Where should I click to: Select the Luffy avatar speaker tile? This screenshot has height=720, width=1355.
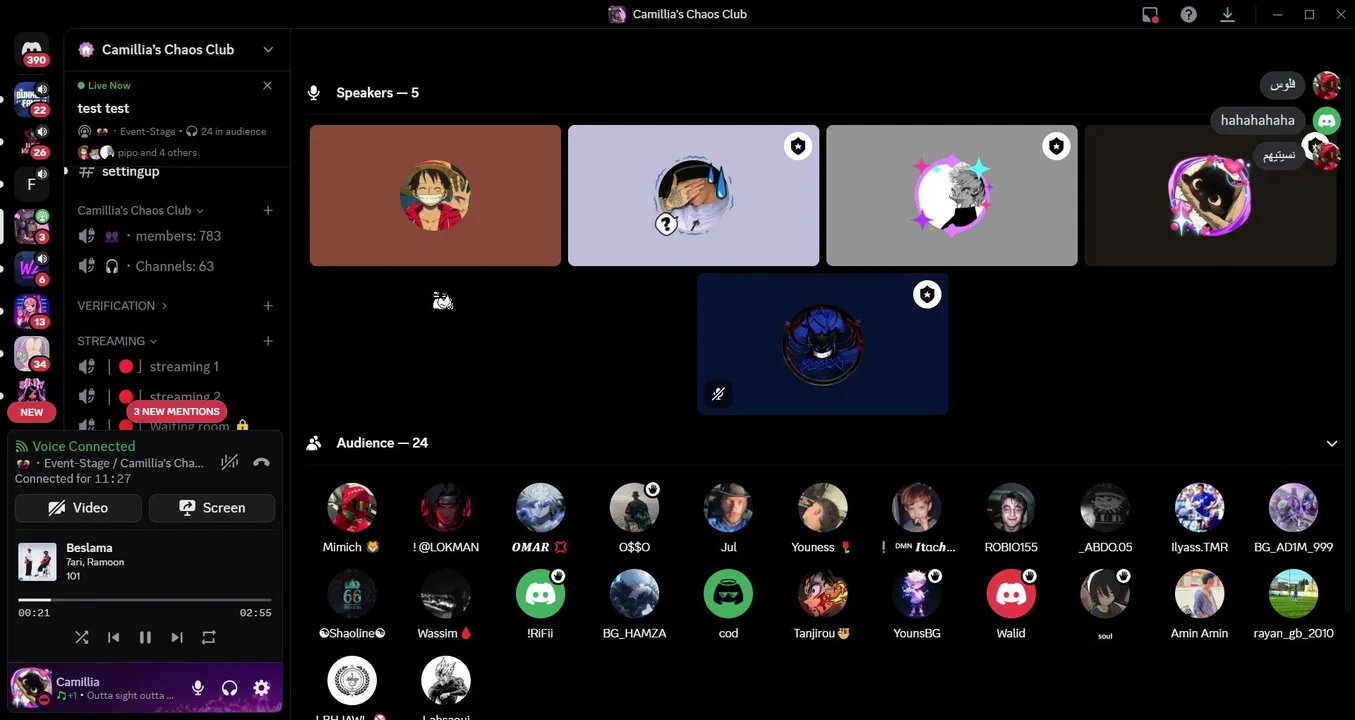[435, 196]
